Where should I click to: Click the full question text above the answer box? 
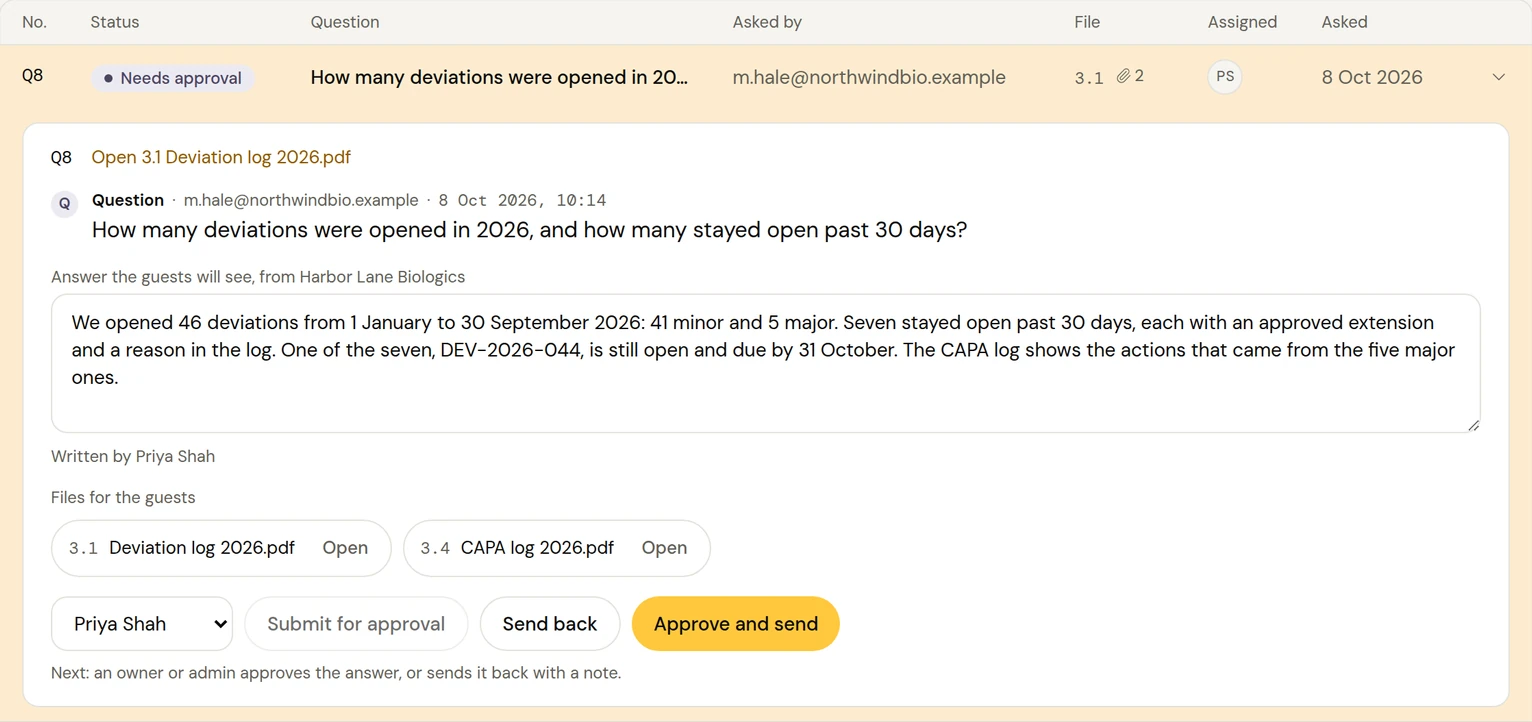pyautogui.click(x=529, y=229)
